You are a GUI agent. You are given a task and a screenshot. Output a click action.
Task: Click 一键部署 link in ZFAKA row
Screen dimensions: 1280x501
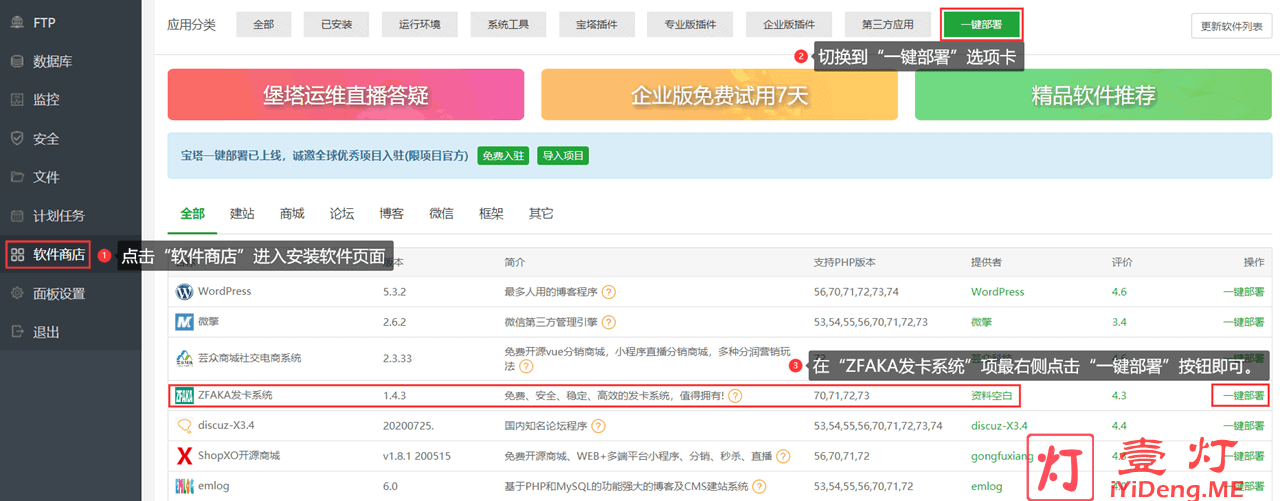[x=1242, y=396]
